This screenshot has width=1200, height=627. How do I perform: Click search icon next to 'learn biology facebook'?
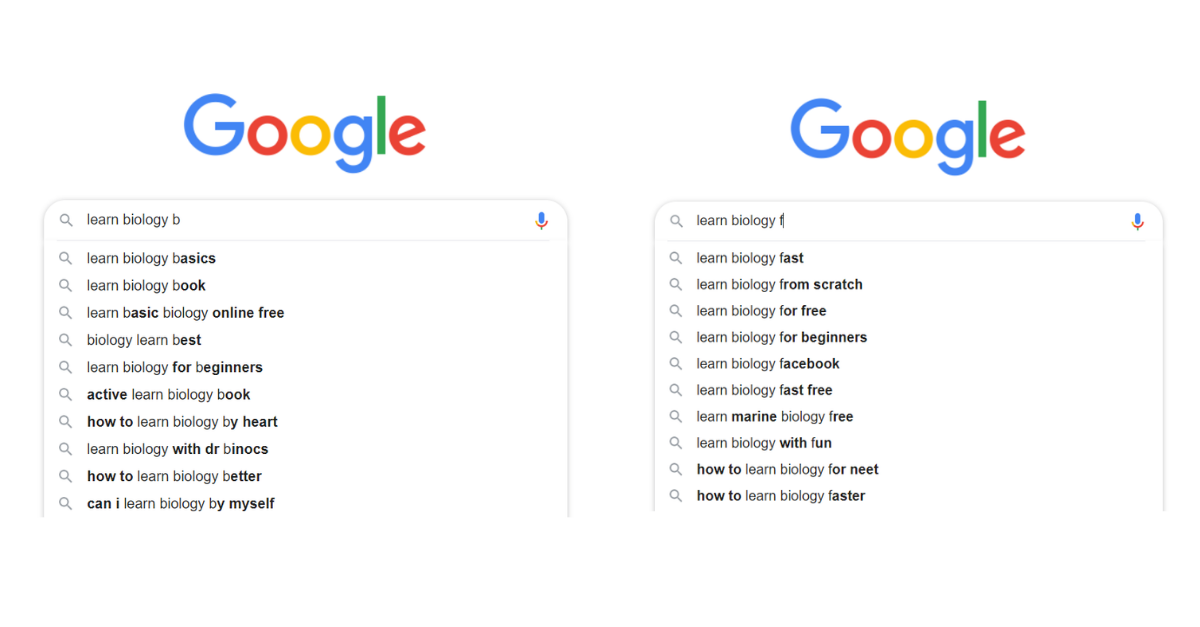pyautogui.click(x=676, y=364)
